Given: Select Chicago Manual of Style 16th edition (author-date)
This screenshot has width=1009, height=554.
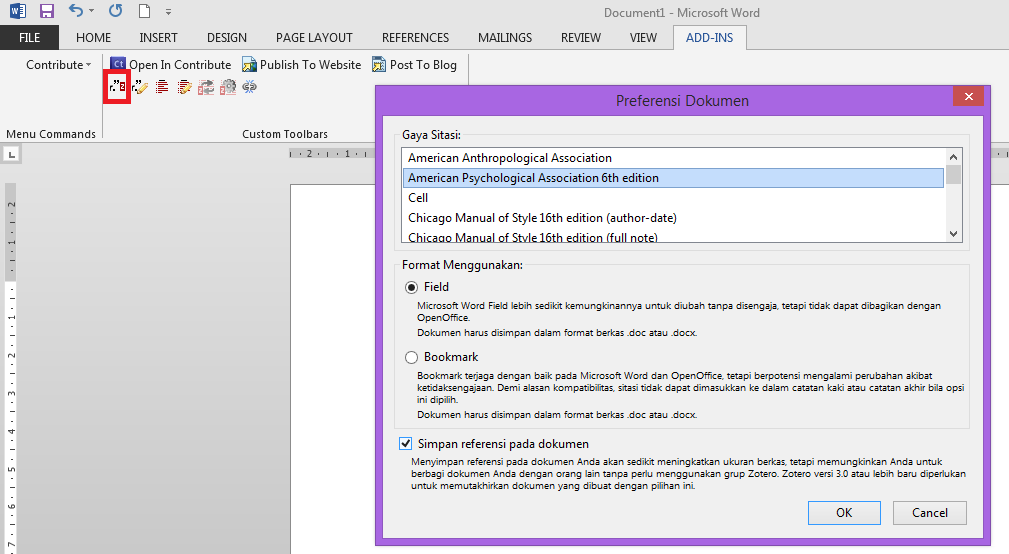Looking at the screenshot, I should [x=673, y=217].
